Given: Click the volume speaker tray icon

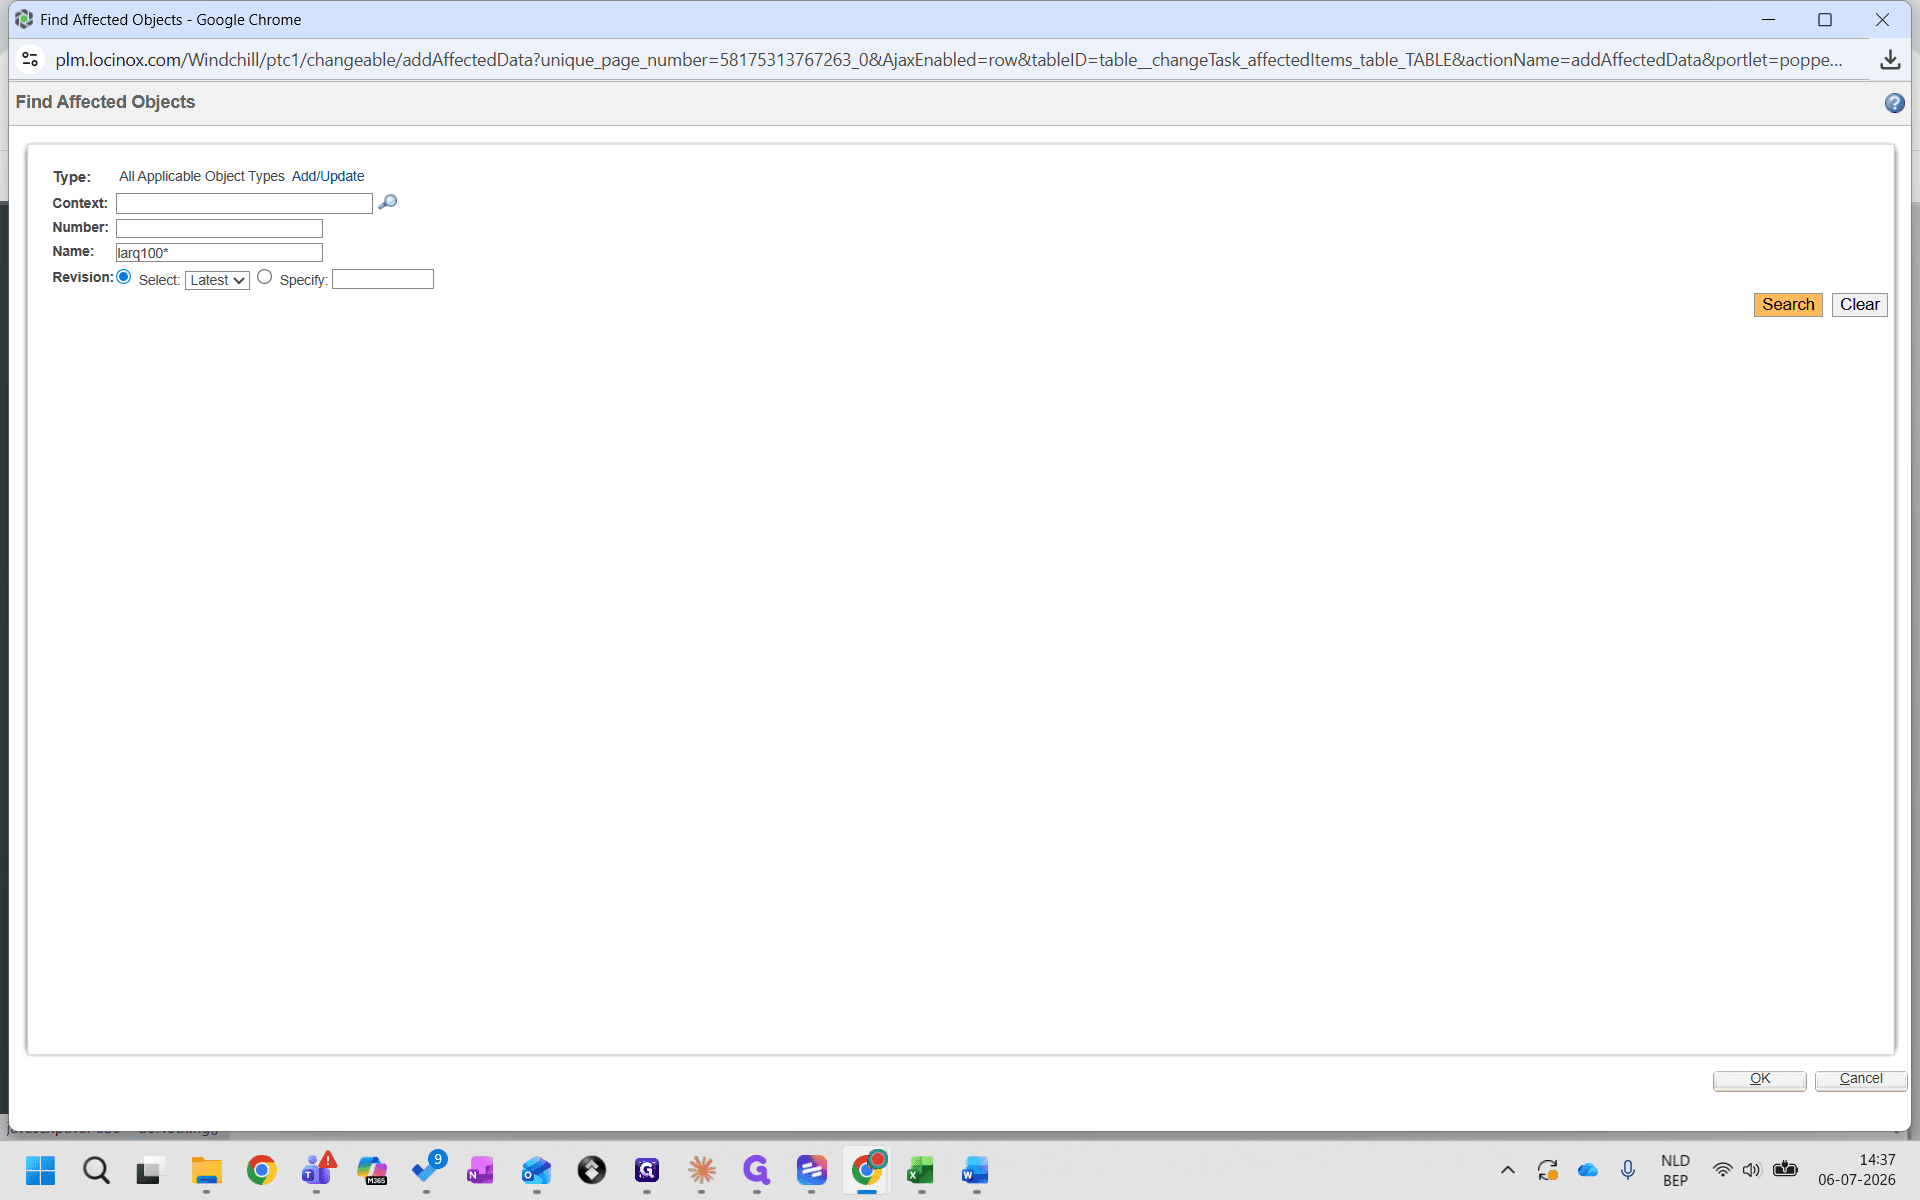Looking at the screenshot, I should pos(1751,1170).
